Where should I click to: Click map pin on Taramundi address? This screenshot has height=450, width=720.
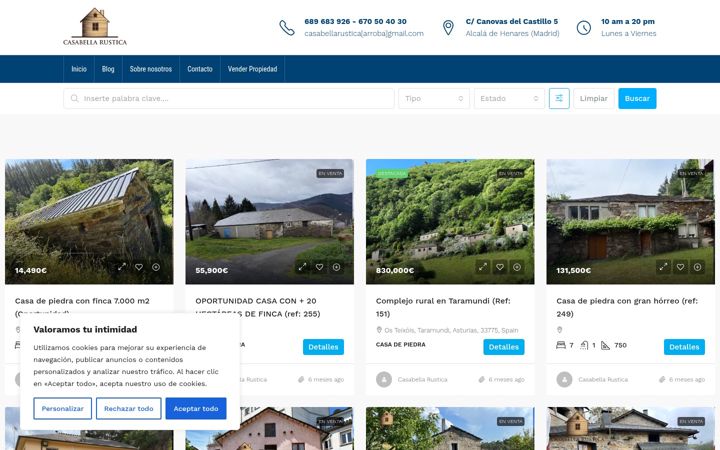click(x=379, y=330)
